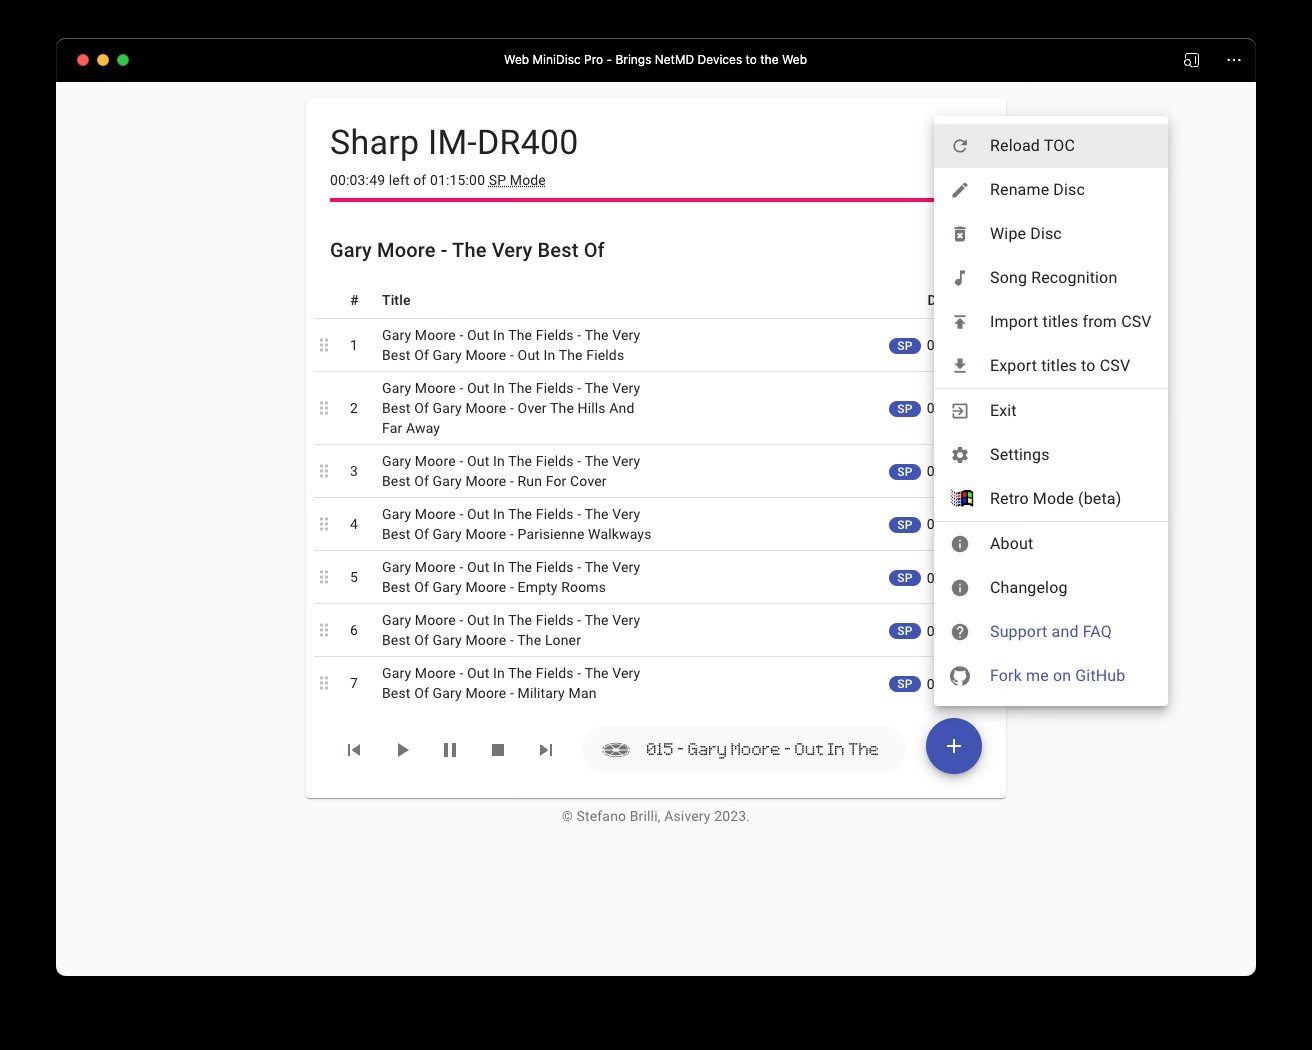The height and width of the screenshot is (1050, 1312).
Task: Start playback with play button
Action: pyautogui.click(x=402, y=750)
